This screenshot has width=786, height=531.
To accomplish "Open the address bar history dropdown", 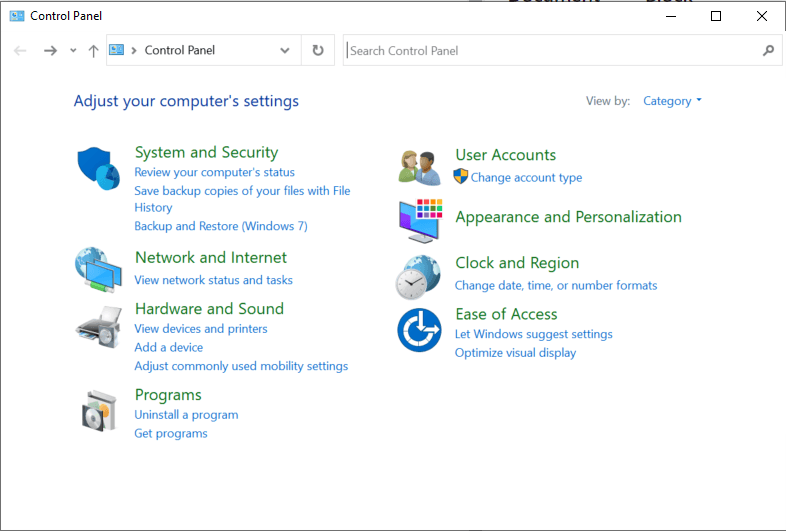I will click(x=285, y=50).
